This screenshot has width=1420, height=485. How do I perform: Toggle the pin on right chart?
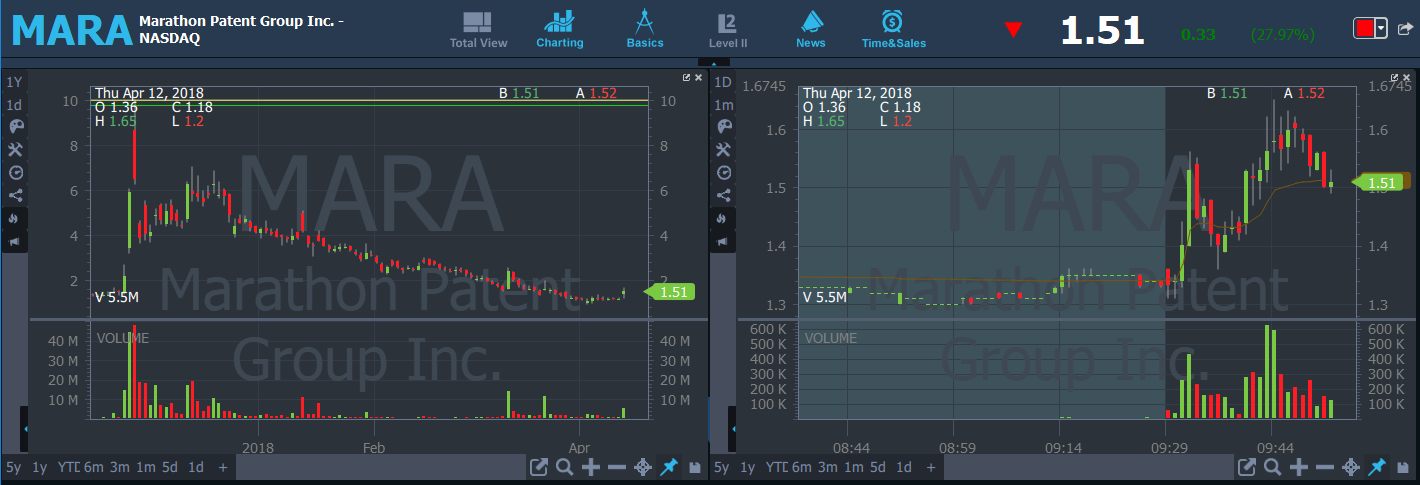tap(1377, 467)
